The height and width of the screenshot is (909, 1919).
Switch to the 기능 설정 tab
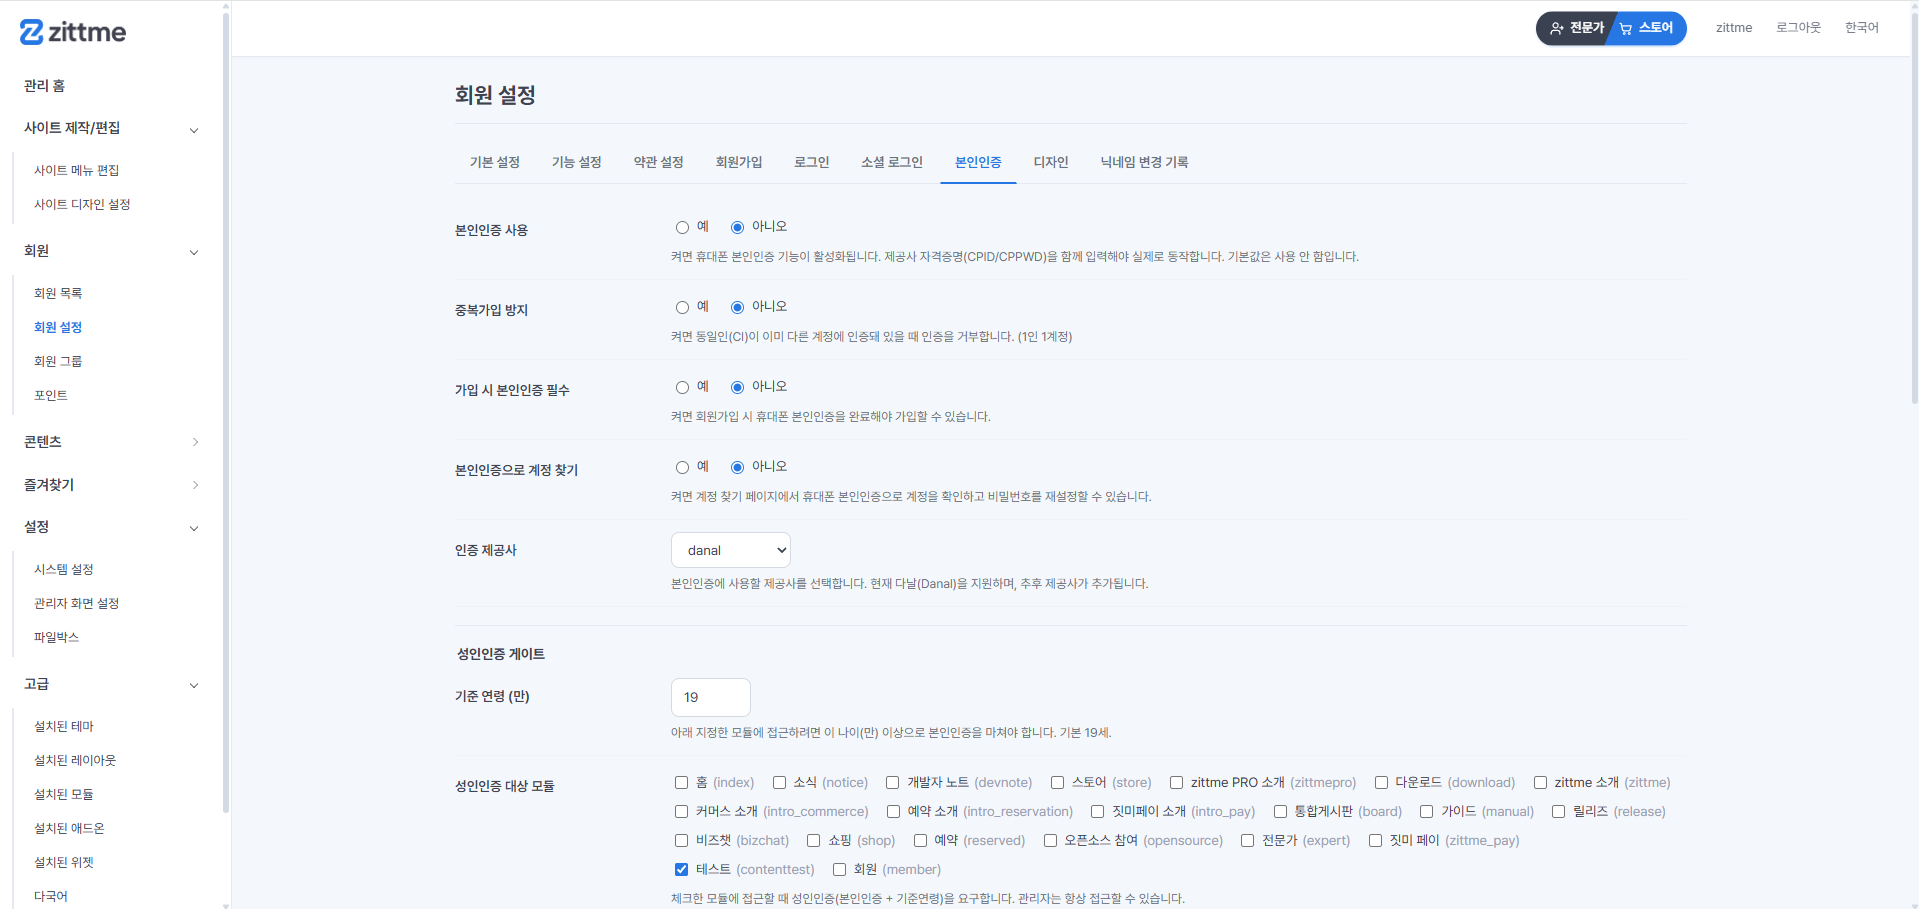577,162
